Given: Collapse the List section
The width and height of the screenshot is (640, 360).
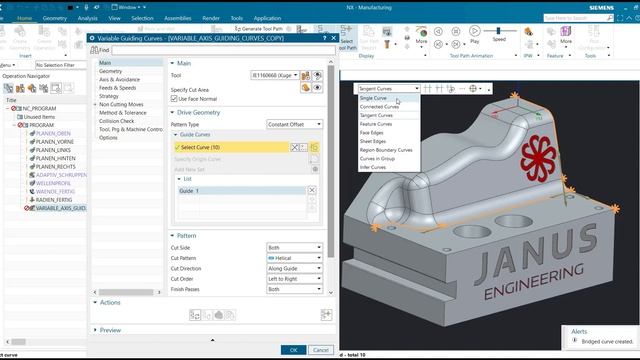Looking at the screenshot, I should [x=179, y=179].
